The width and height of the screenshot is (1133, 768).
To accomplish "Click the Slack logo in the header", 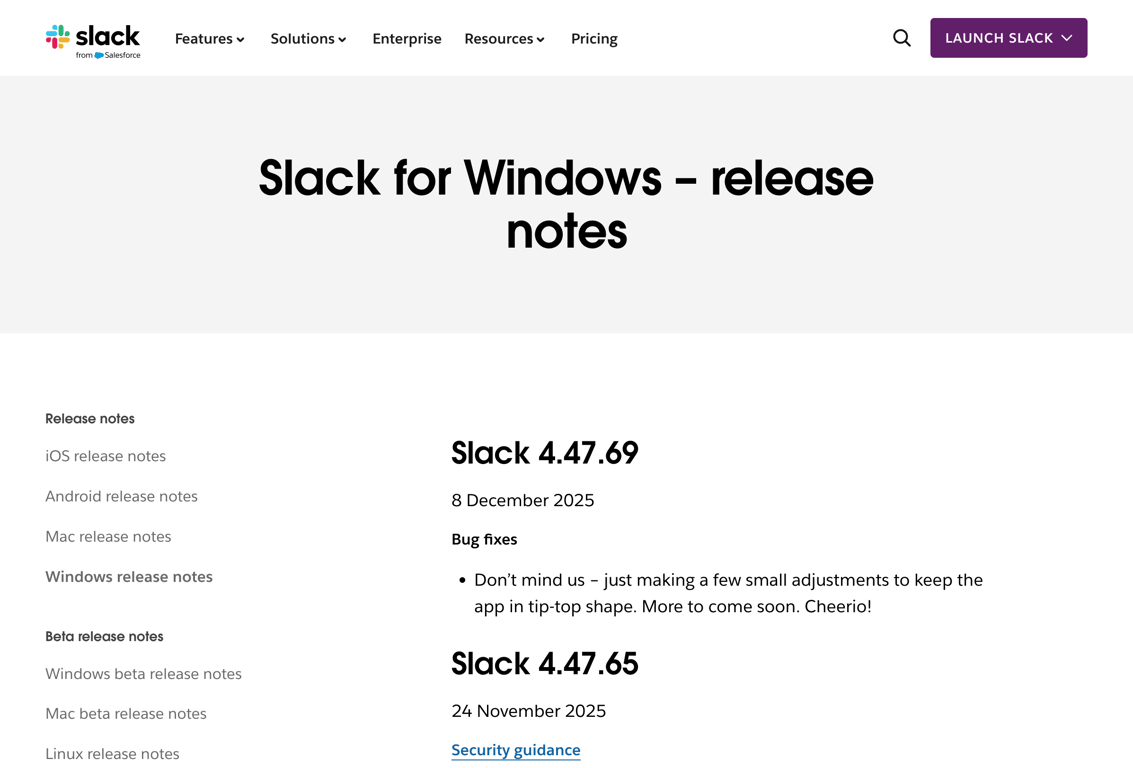I will (93, 40).
